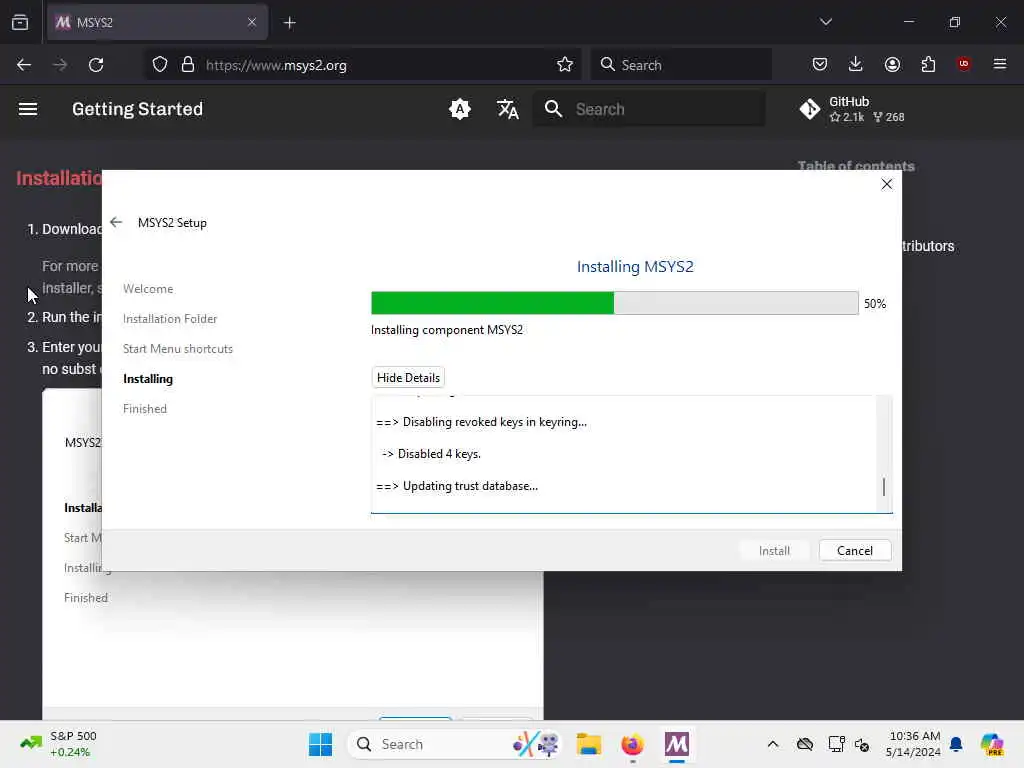Switch to Firefox in taskbar

(x=632, y=744)
